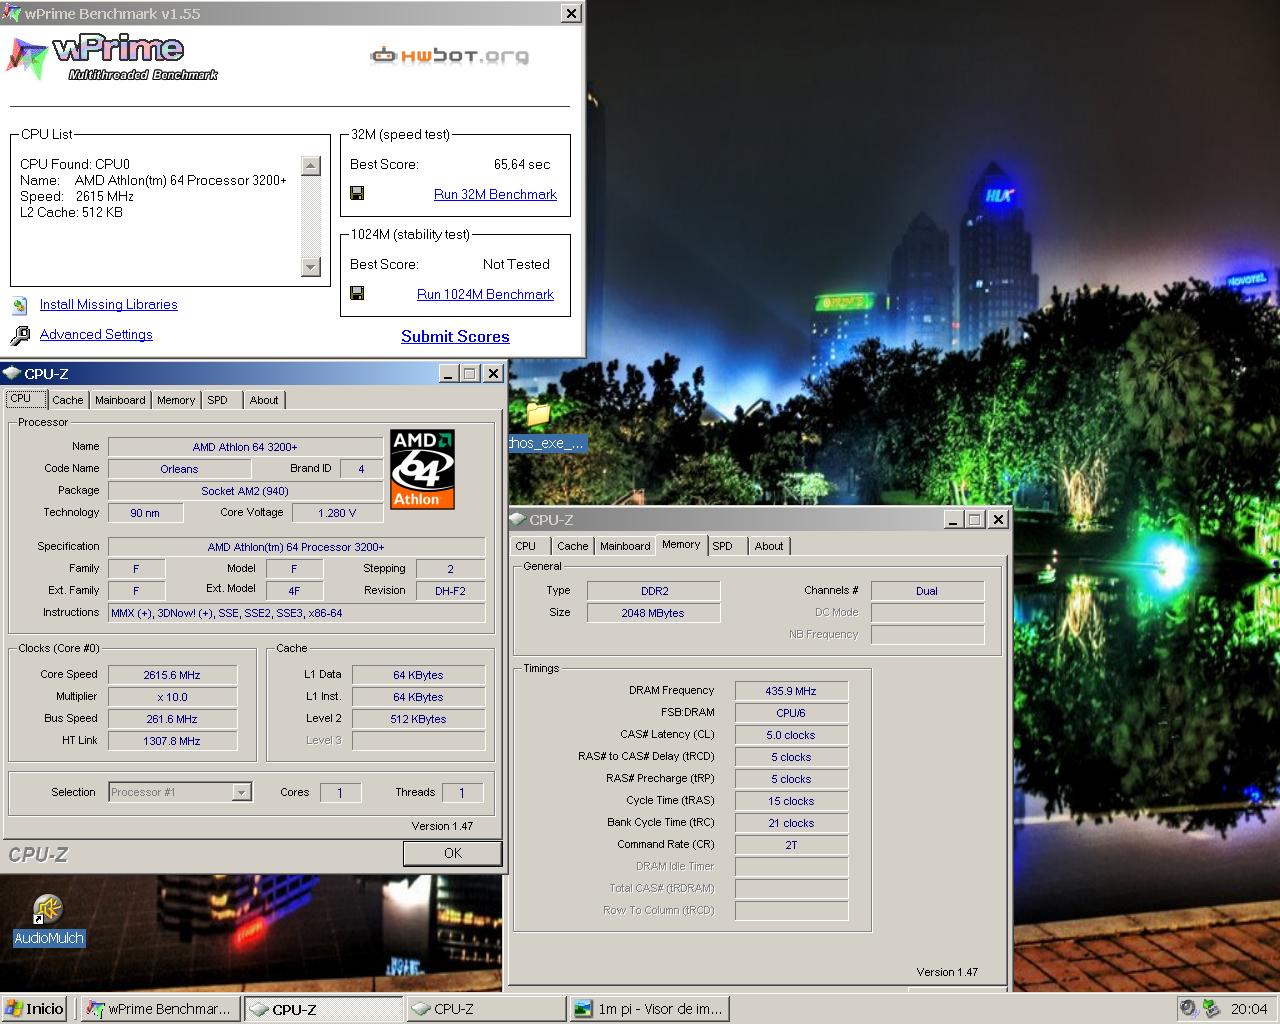Screen dimensions: 1280x1024
Task: Open the Inicio start menu
Action: tap(35, 1008)
